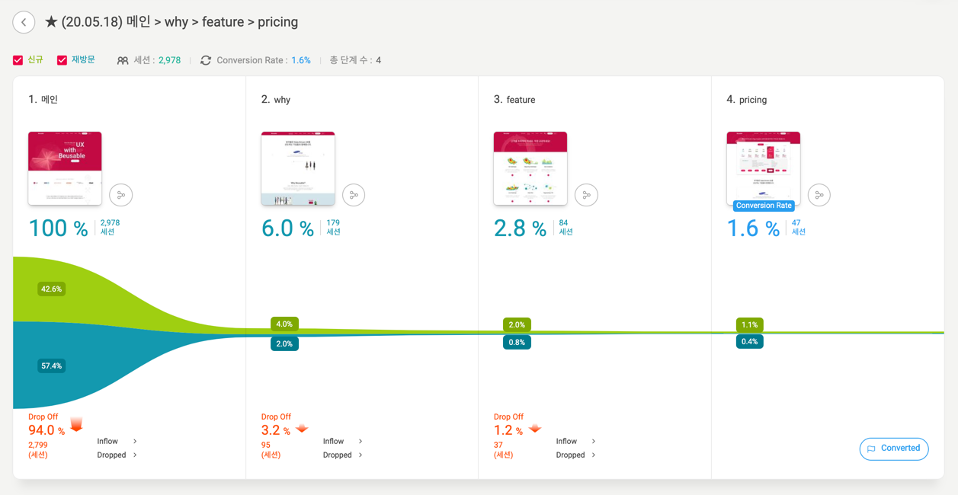This screenshot has width=958, height=495.
Task: Expand Dropped under the 메인 step
Action: [x=117, y=455]
